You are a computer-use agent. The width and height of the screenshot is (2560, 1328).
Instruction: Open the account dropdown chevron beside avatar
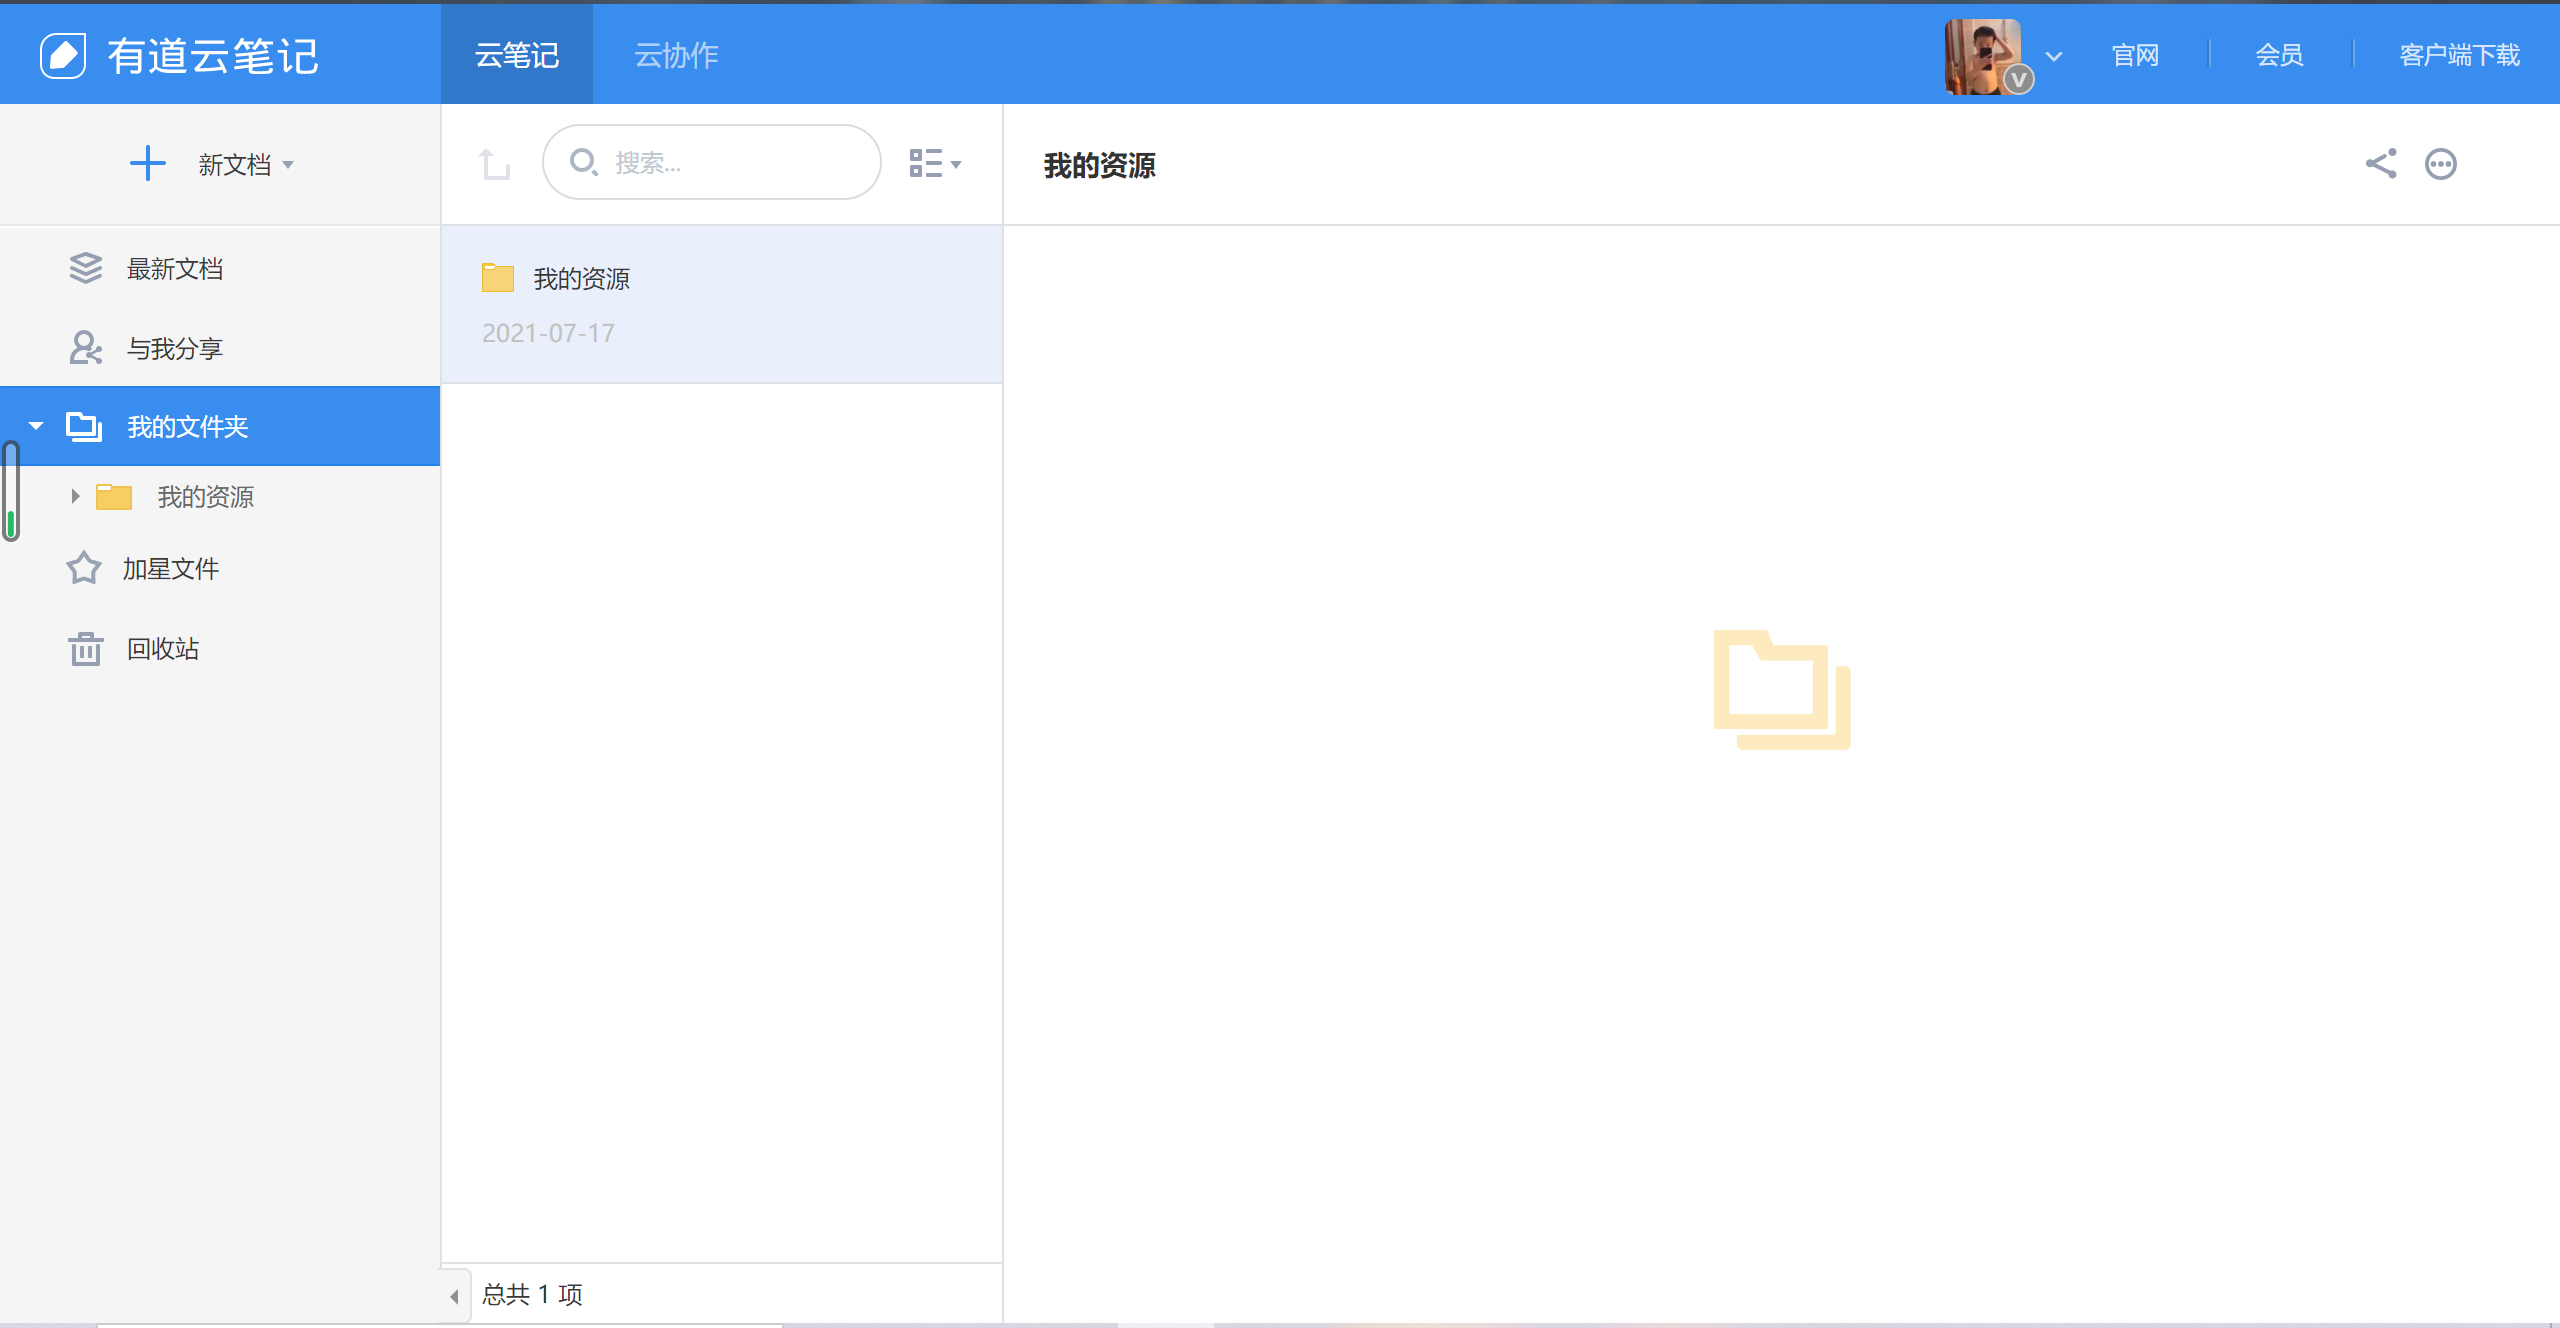point(2054,56)
